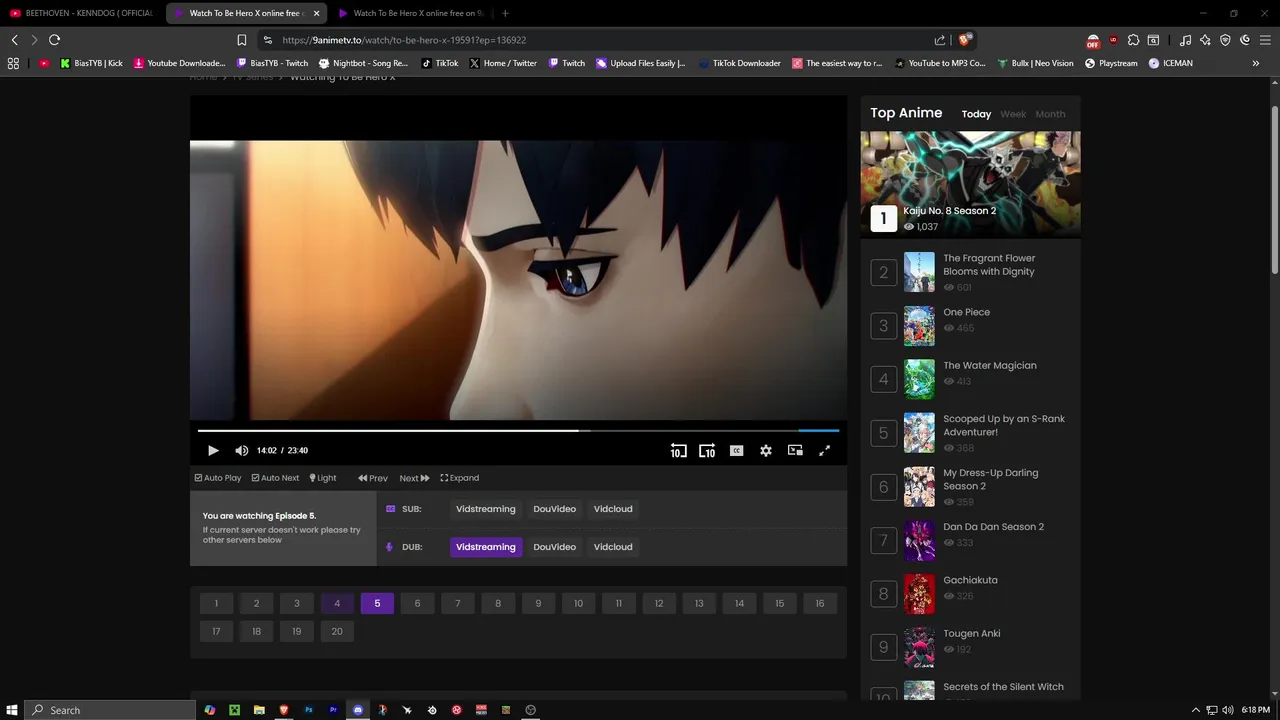Go to previous episode with Prev
This screenshot has height=720, width=1280.
pyautogui.click(x=373, y=478)
